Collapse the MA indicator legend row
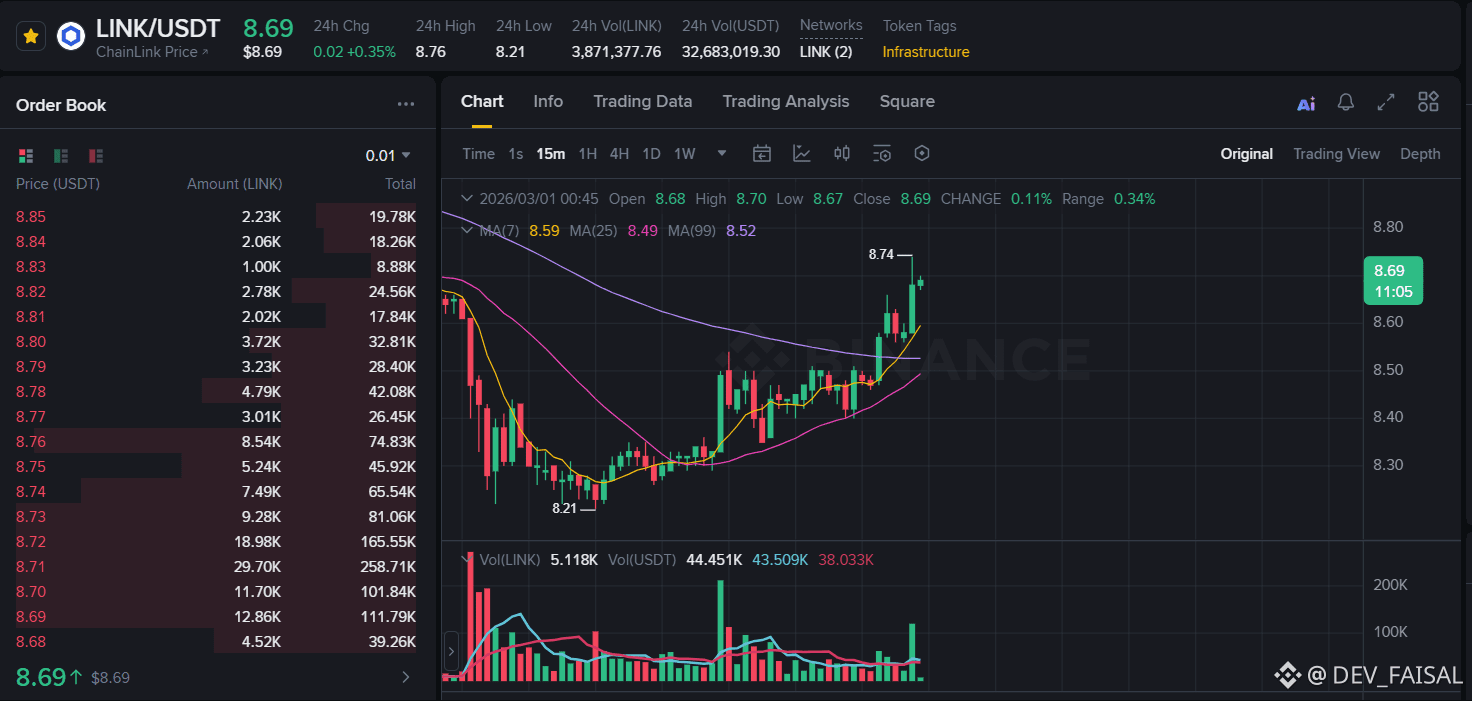Screen dimensions: 1472x701 coord(466,230)
